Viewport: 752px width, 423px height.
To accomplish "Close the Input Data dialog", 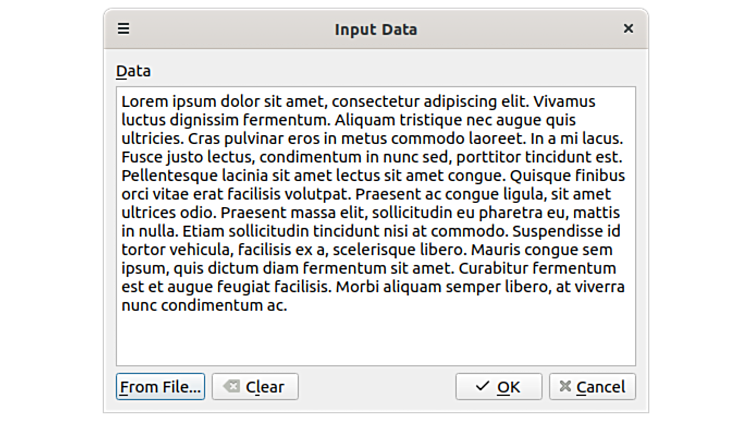I will tap(628, 29).
